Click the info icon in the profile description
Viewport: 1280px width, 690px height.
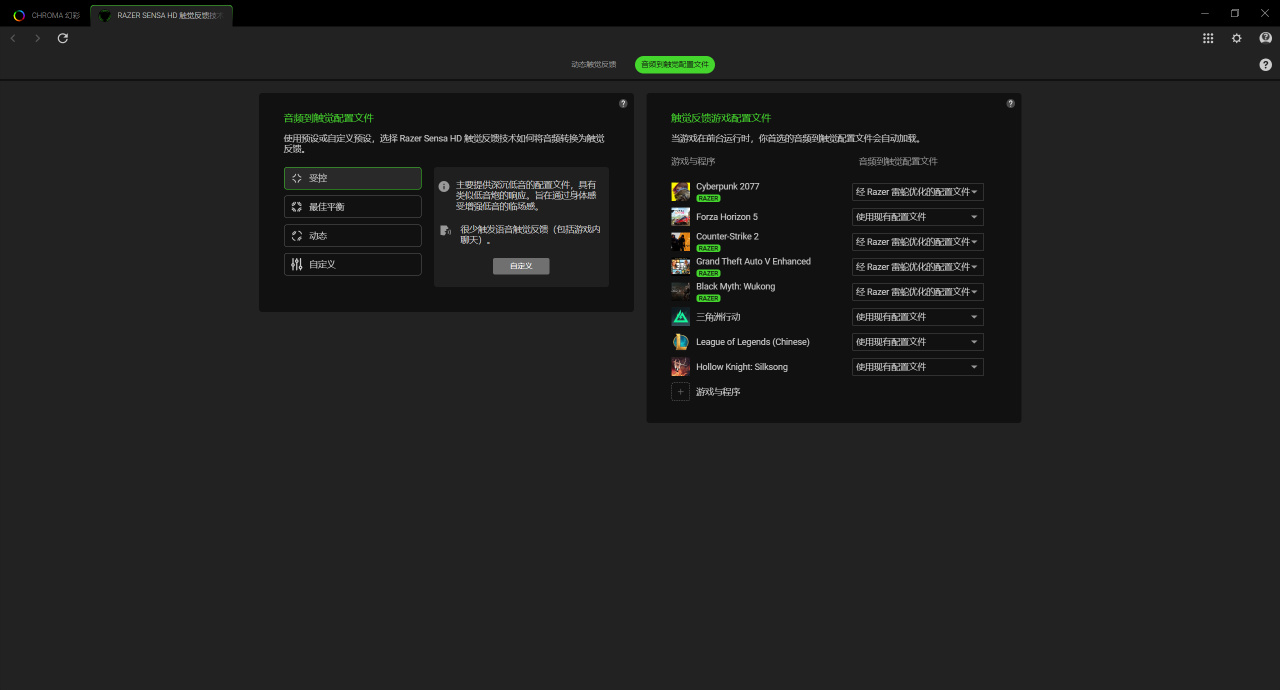click(x=444, y=186)
